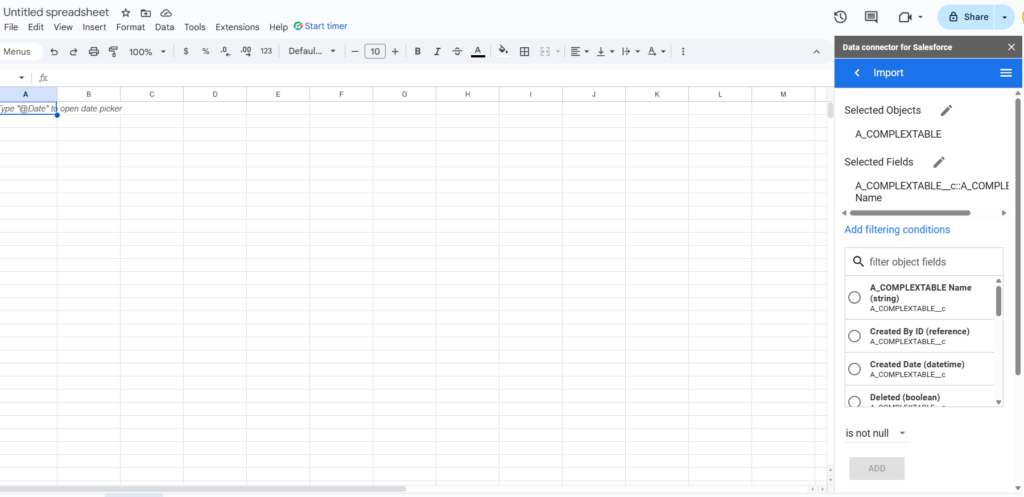Open the Edit menu
Image resolution: width=1024 pixels, height=497 pixels.
35,27
